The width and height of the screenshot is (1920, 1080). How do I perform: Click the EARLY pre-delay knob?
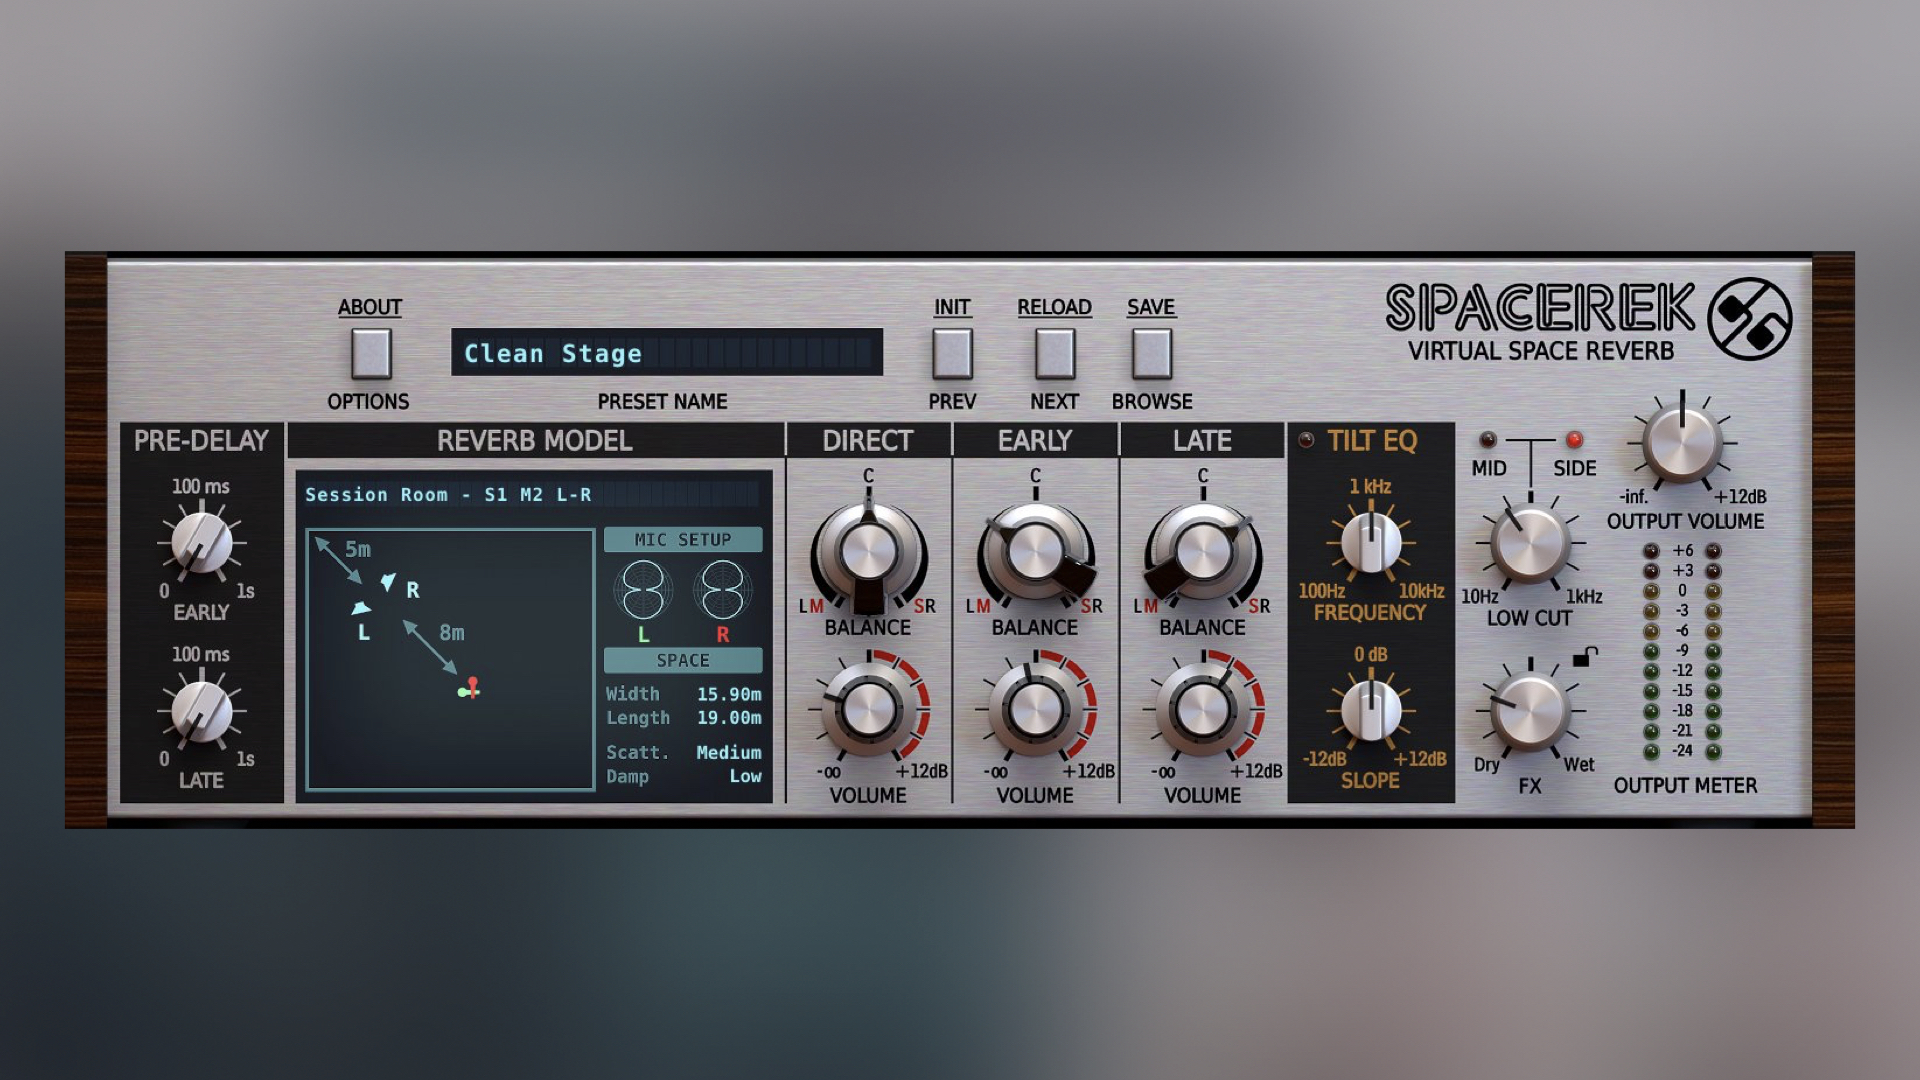201,543
